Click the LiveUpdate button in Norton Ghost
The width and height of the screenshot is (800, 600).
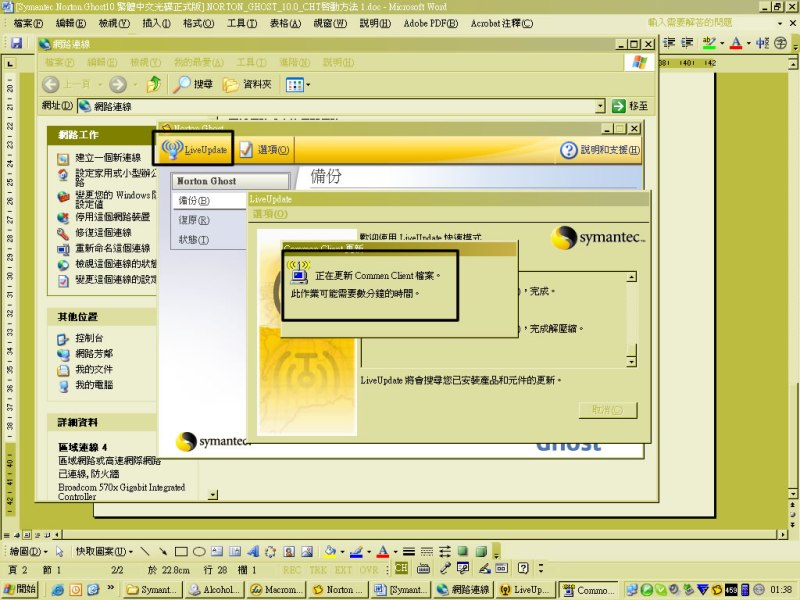[x=194, y=149]
